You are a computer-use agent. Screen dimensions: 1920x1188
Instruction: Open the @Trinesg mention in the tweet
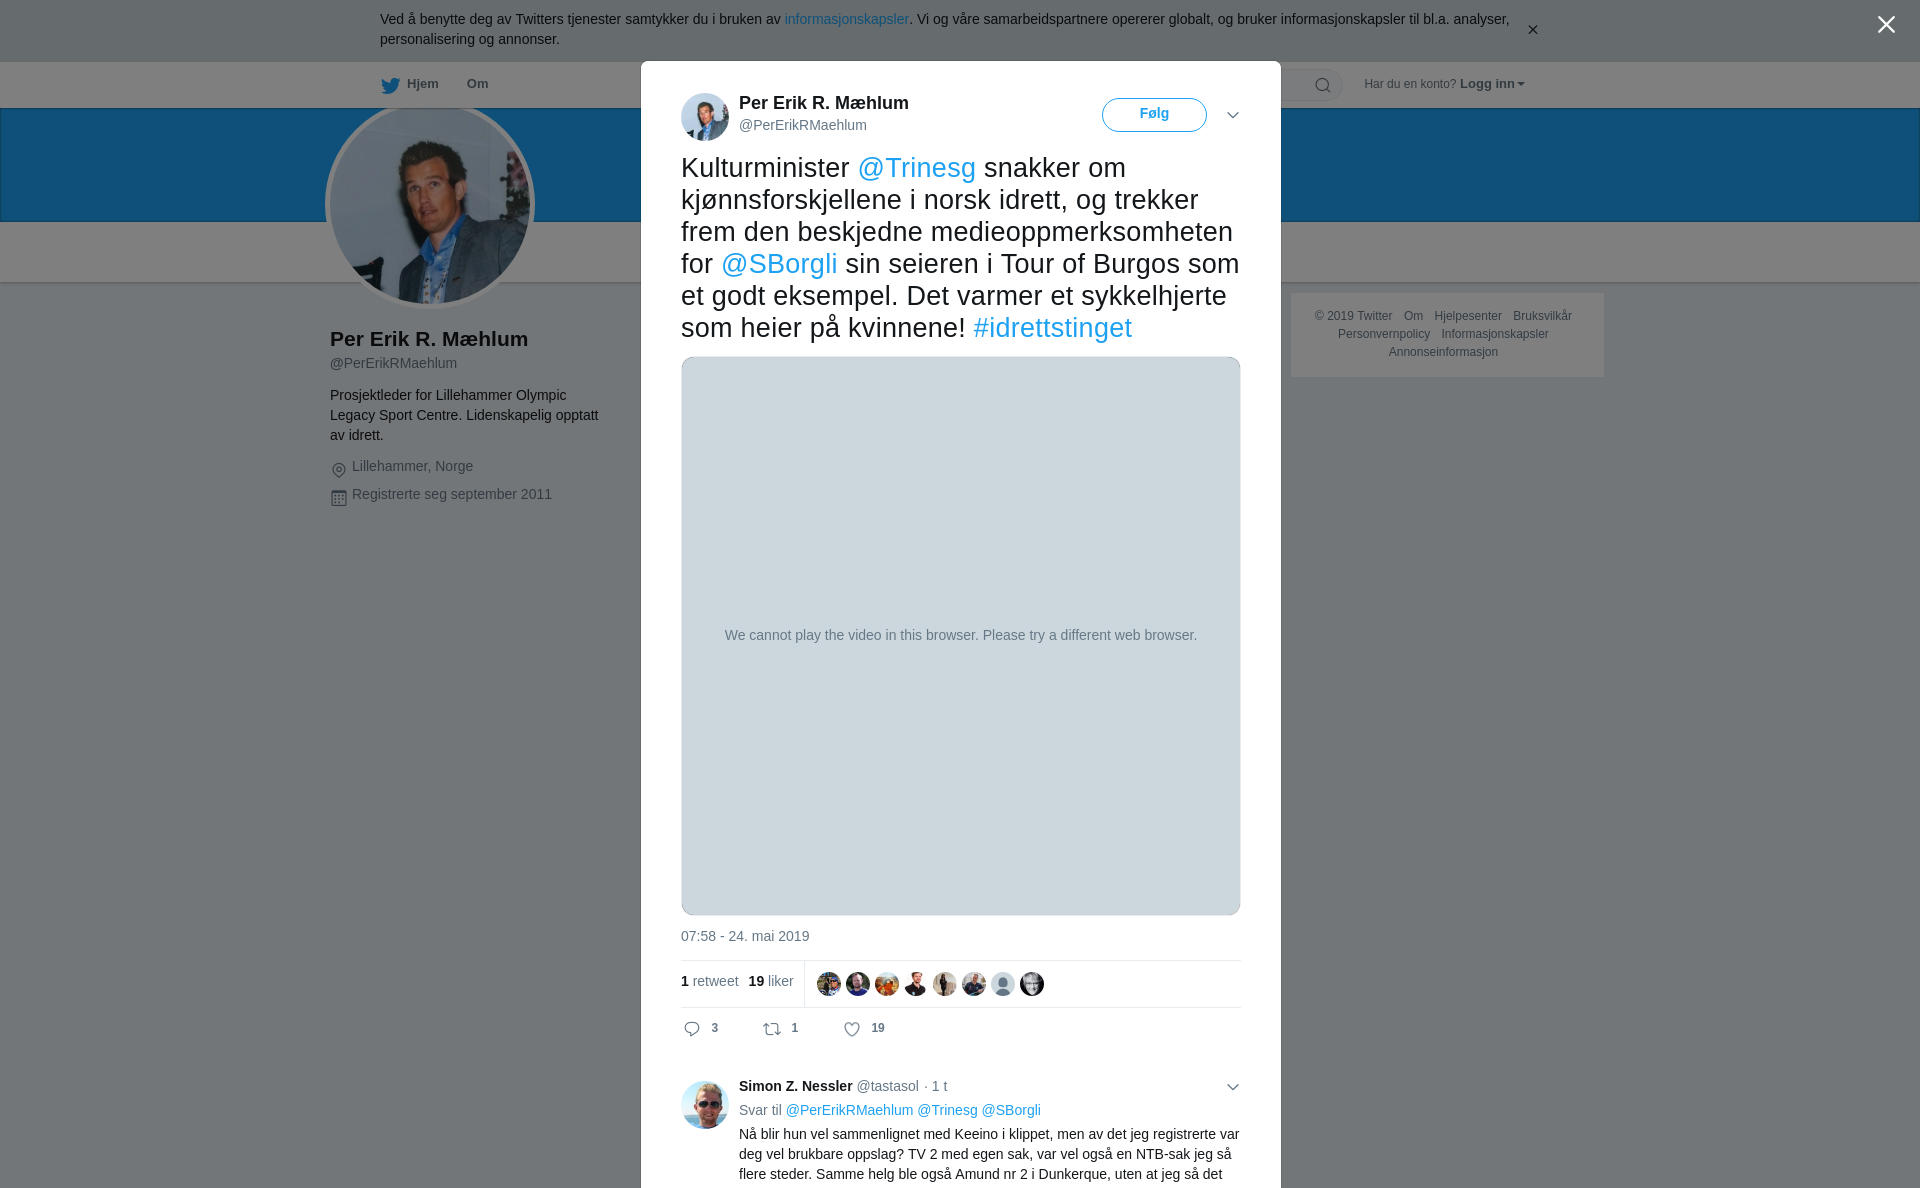pyautogui.click(x=916, y=168)
